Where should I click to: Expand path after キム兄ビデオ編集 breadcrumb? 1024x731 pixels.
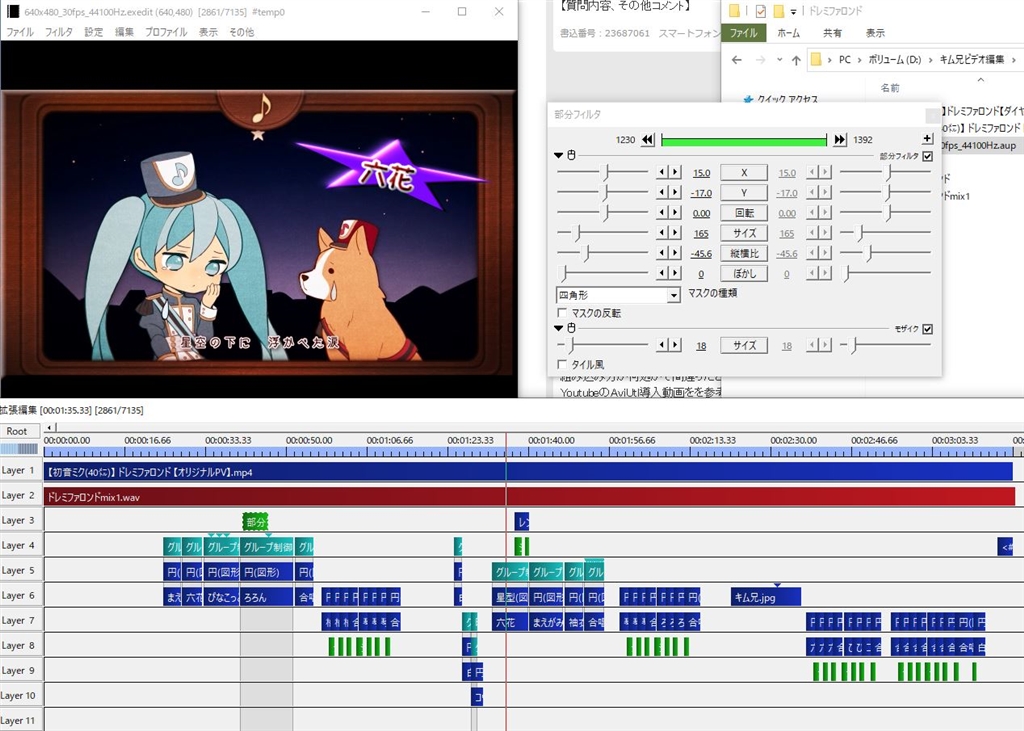coord(1014,60)
